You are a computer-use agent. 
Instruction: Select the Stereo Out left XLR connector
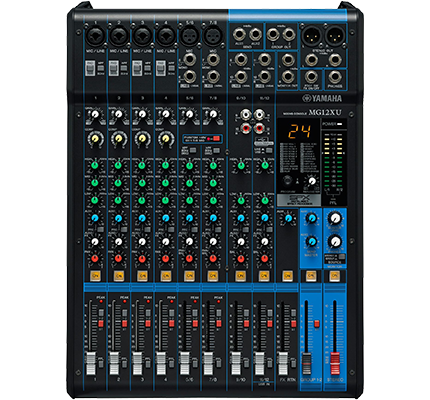tap(311, 36)
